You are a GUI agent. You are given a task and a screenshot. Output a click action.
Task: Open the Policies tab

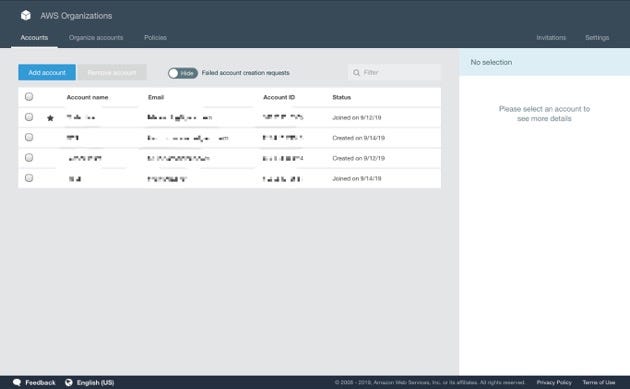pyautogui.click(x=155, y=37)
